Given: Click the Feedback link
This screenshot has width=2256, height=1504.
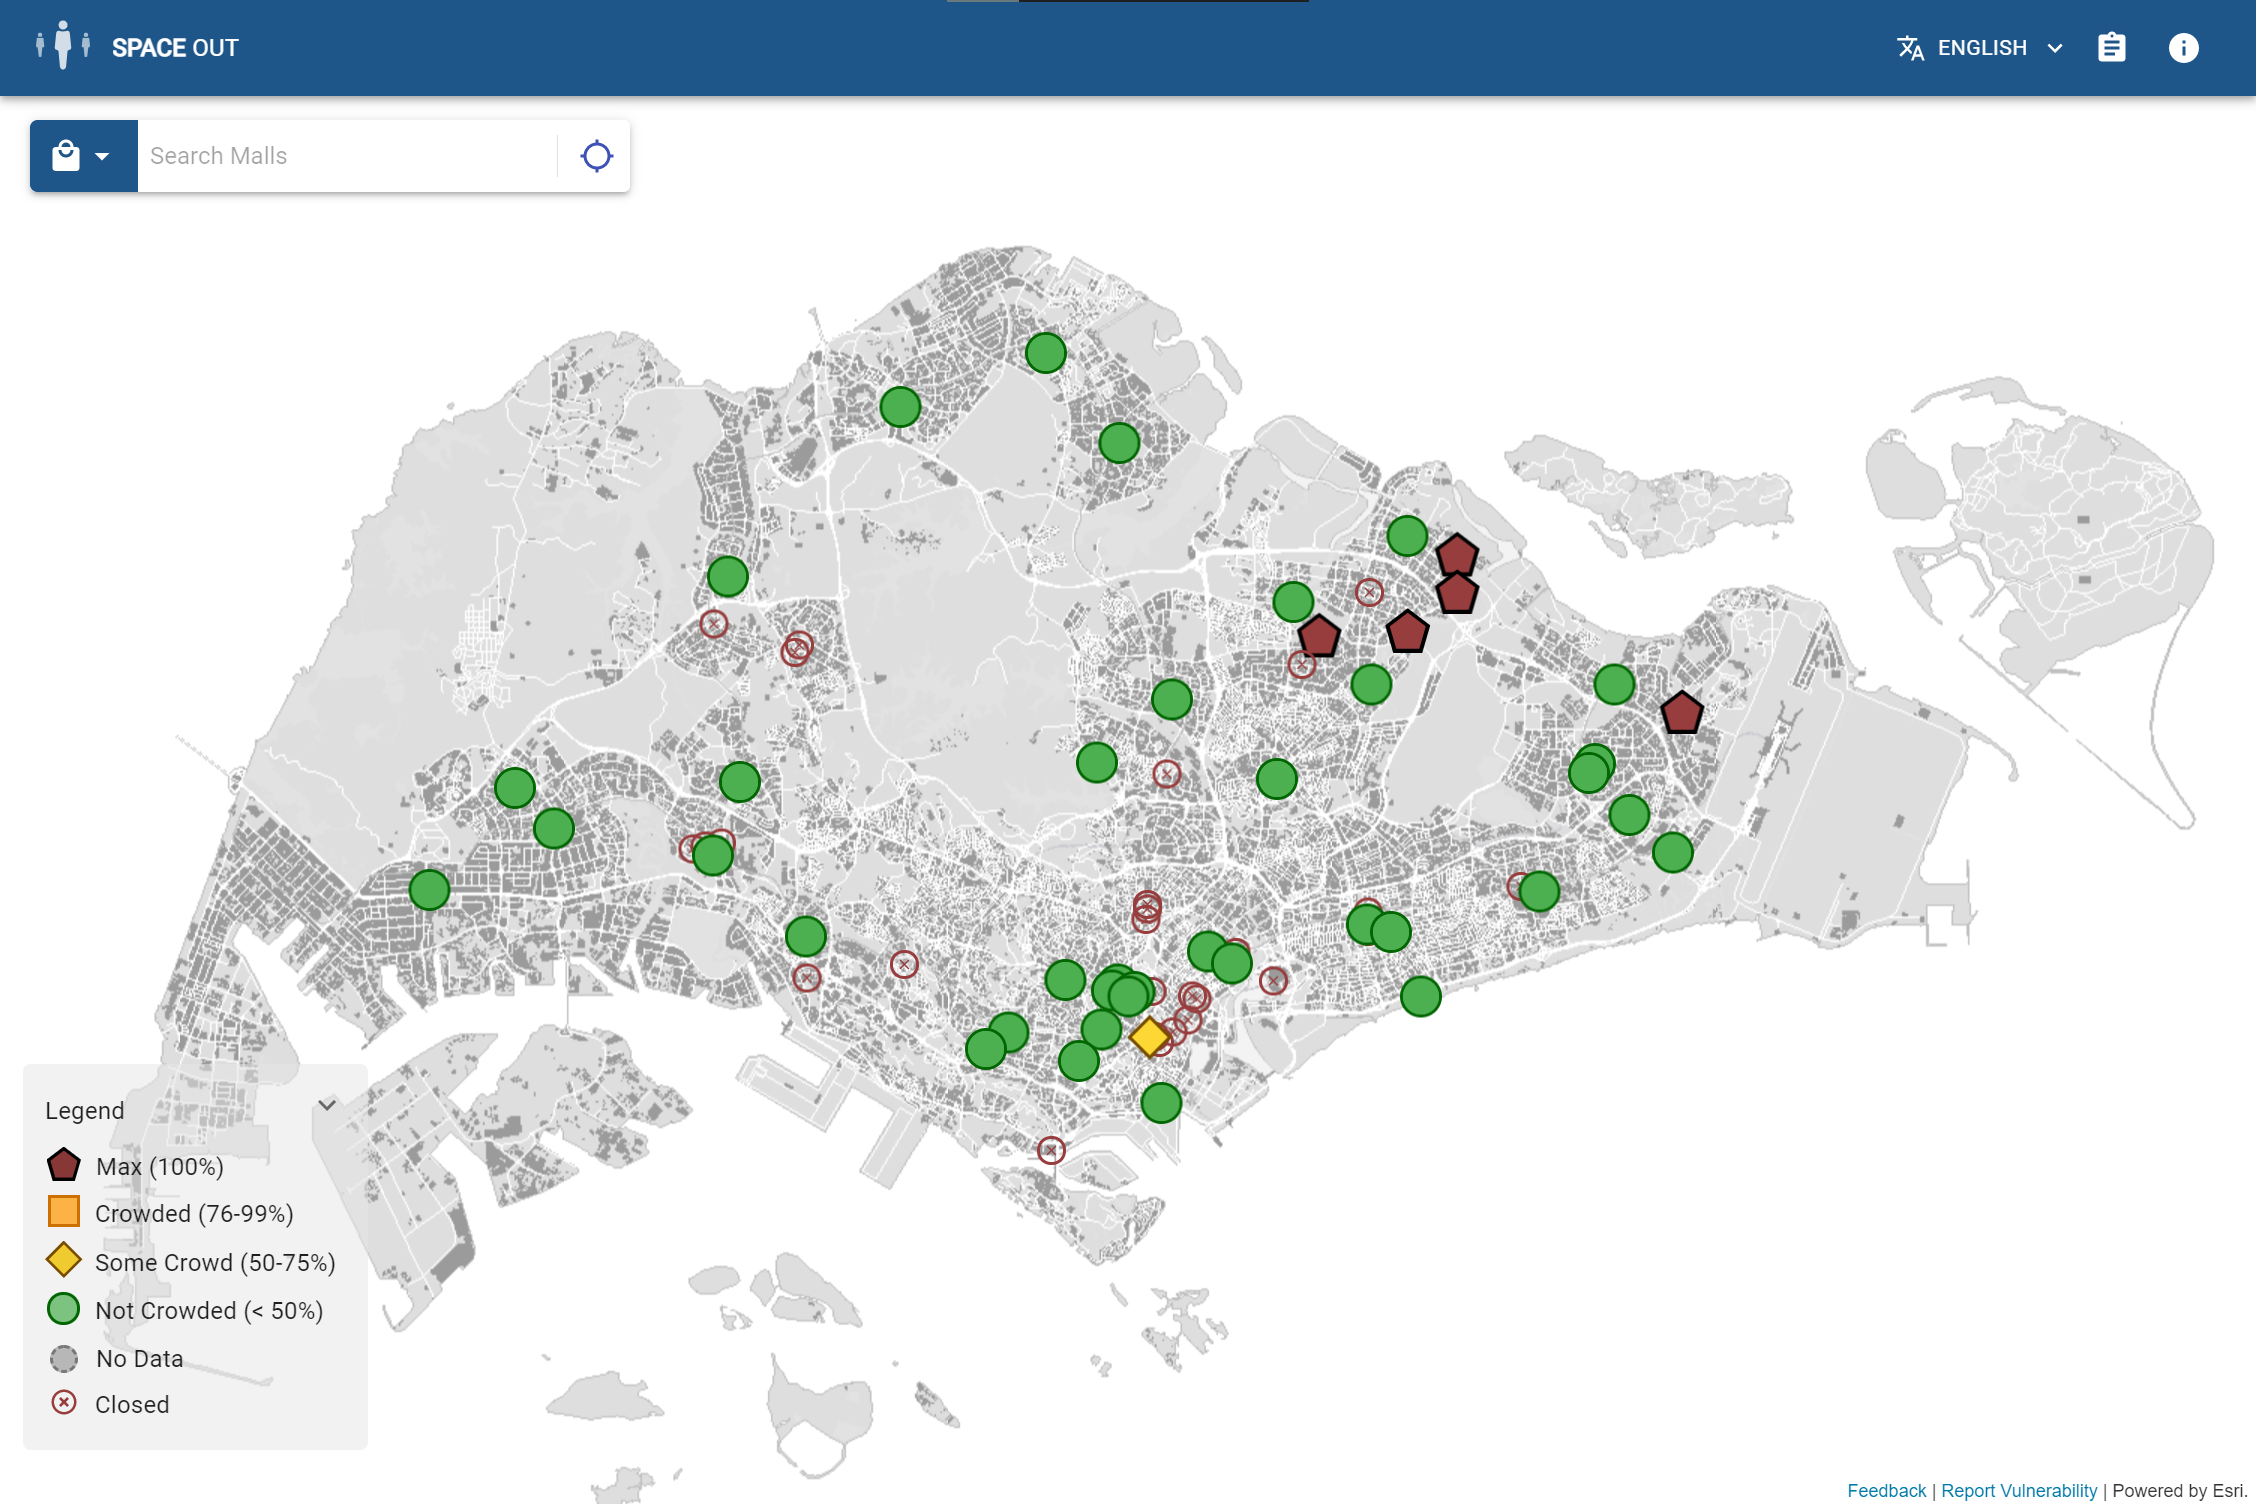Looking at the screenshot, I should [x=1885, y=1490].
